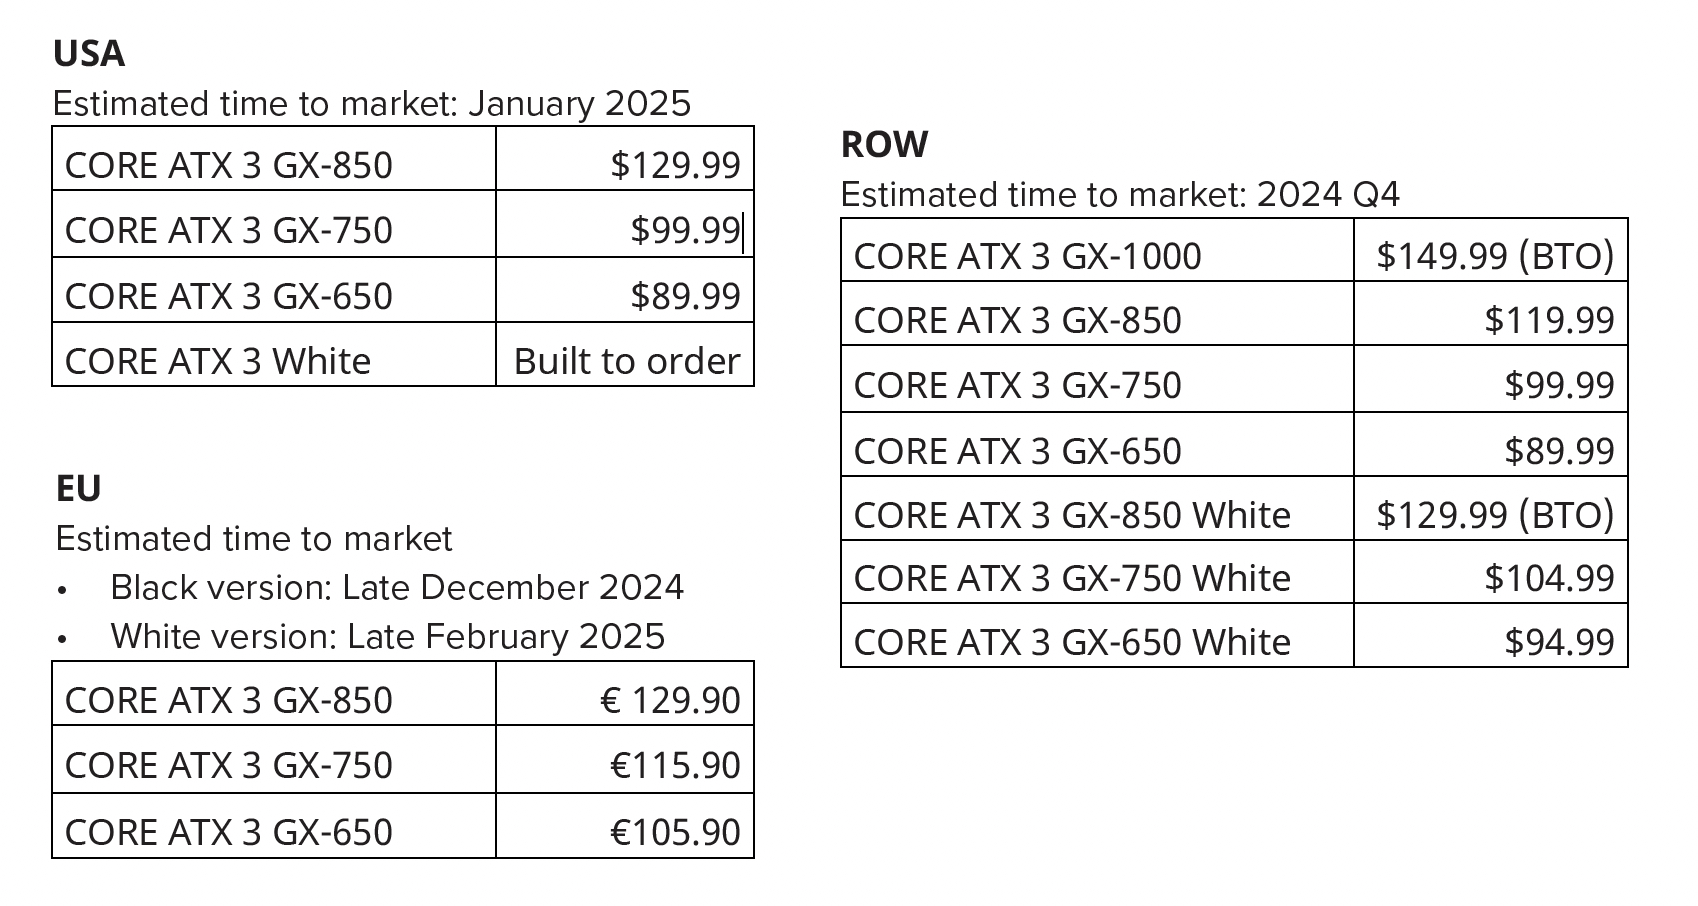Select the $104.99 price cell
Screen dimensions: 1698x906
point(1549,578)
